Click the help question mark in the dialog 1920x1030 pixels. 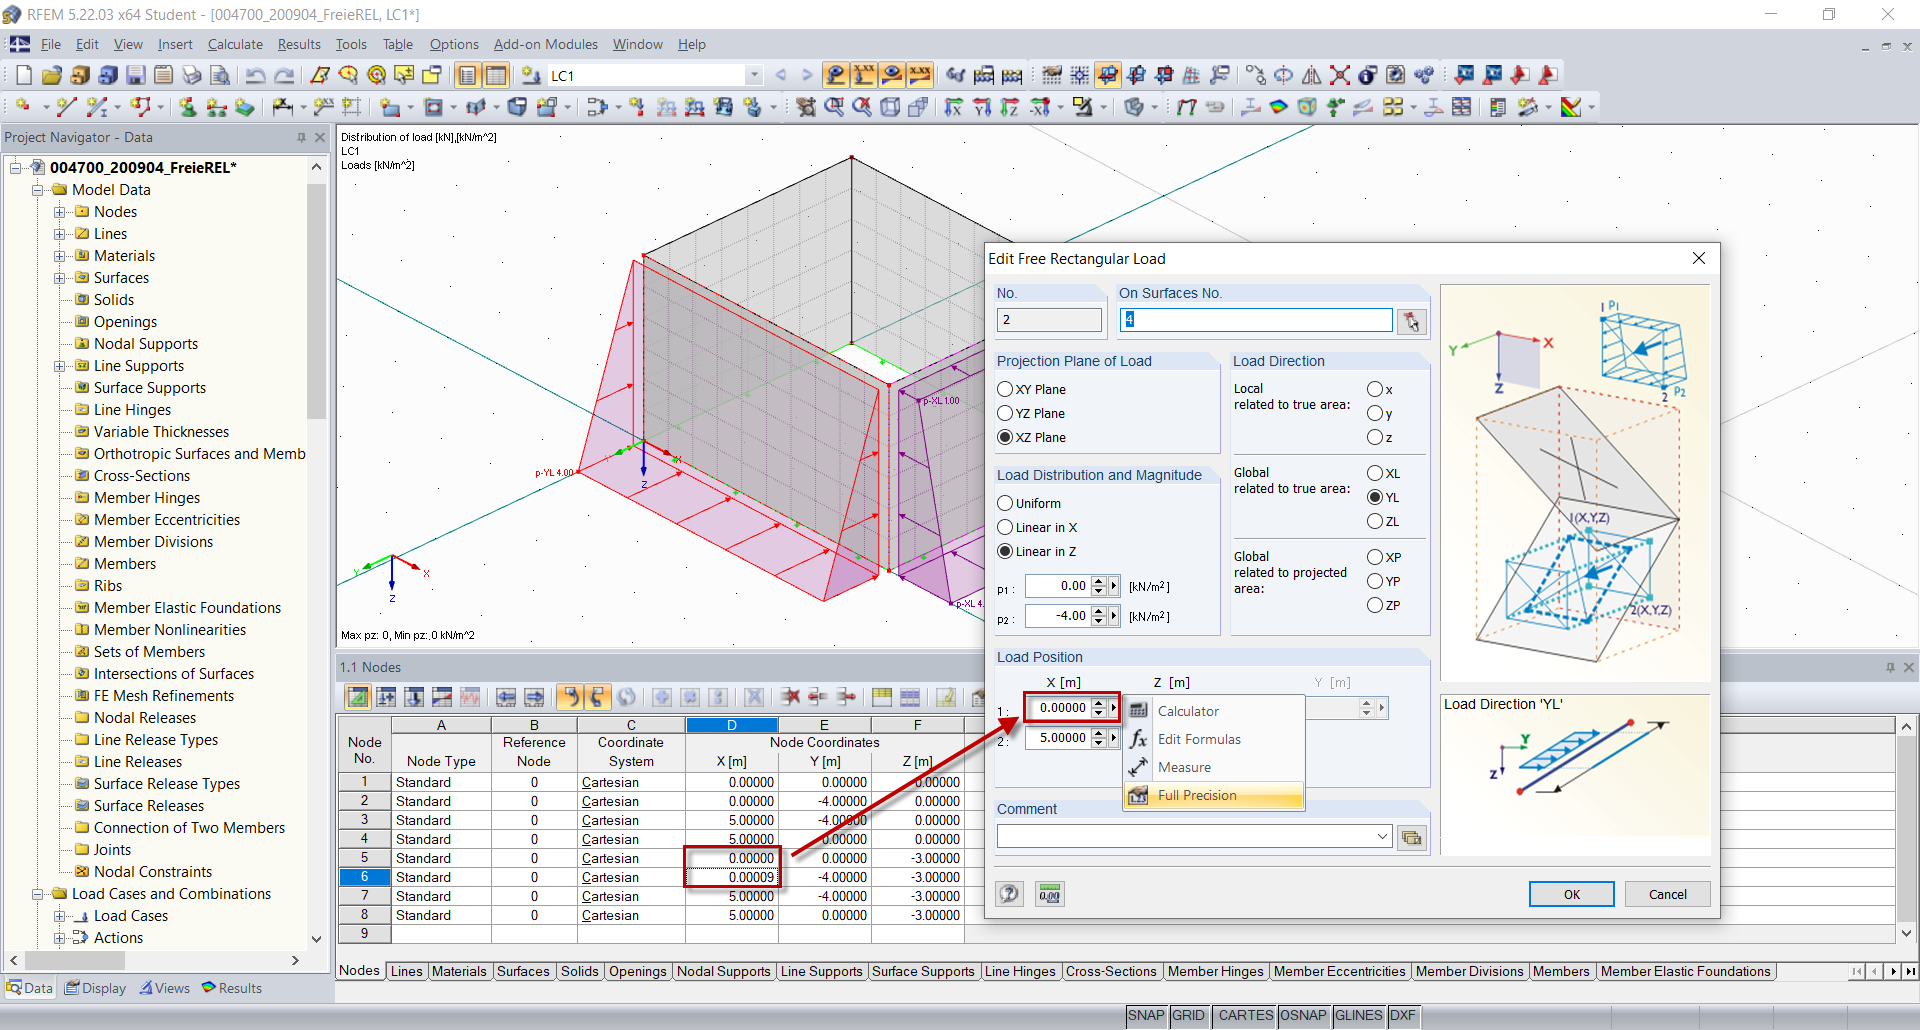tap(1010, 894)
